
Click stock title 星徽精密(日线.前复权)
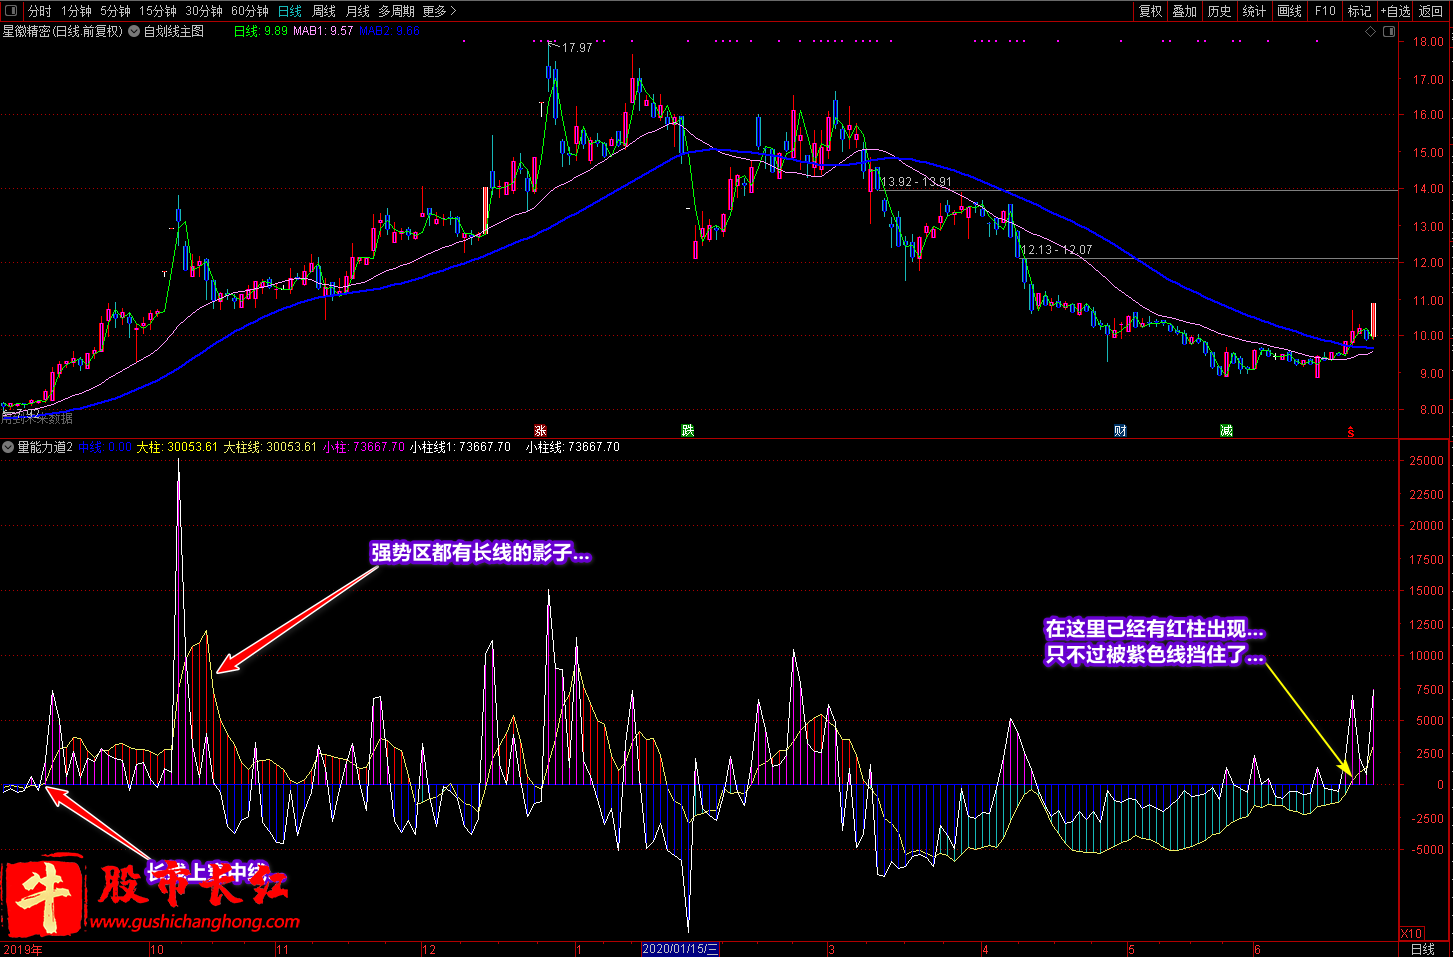coord(63,31)
